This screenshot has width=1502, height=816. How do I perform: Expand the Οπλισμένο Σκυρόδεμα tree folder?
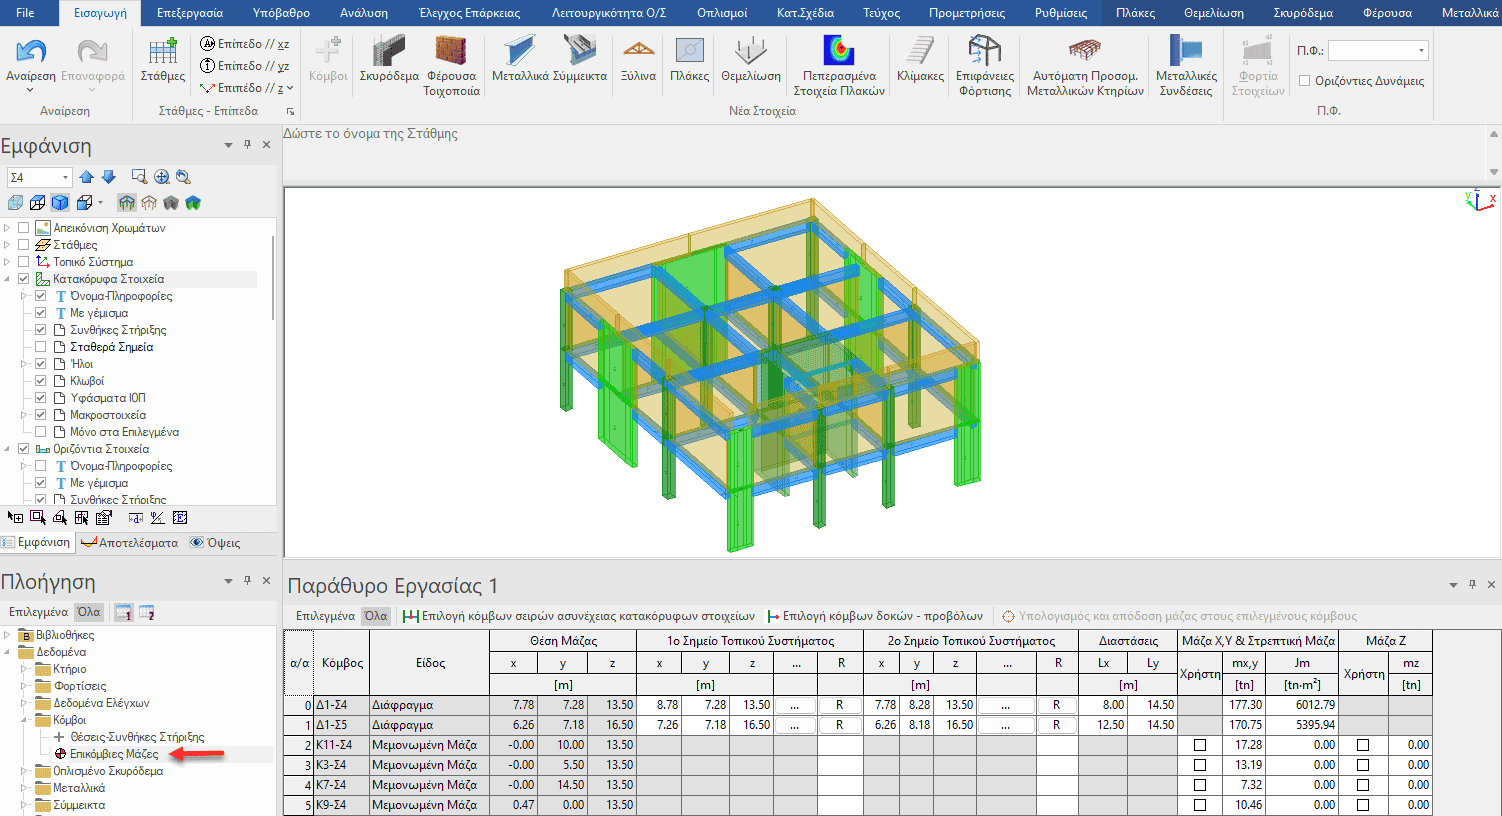pos(24,771)
